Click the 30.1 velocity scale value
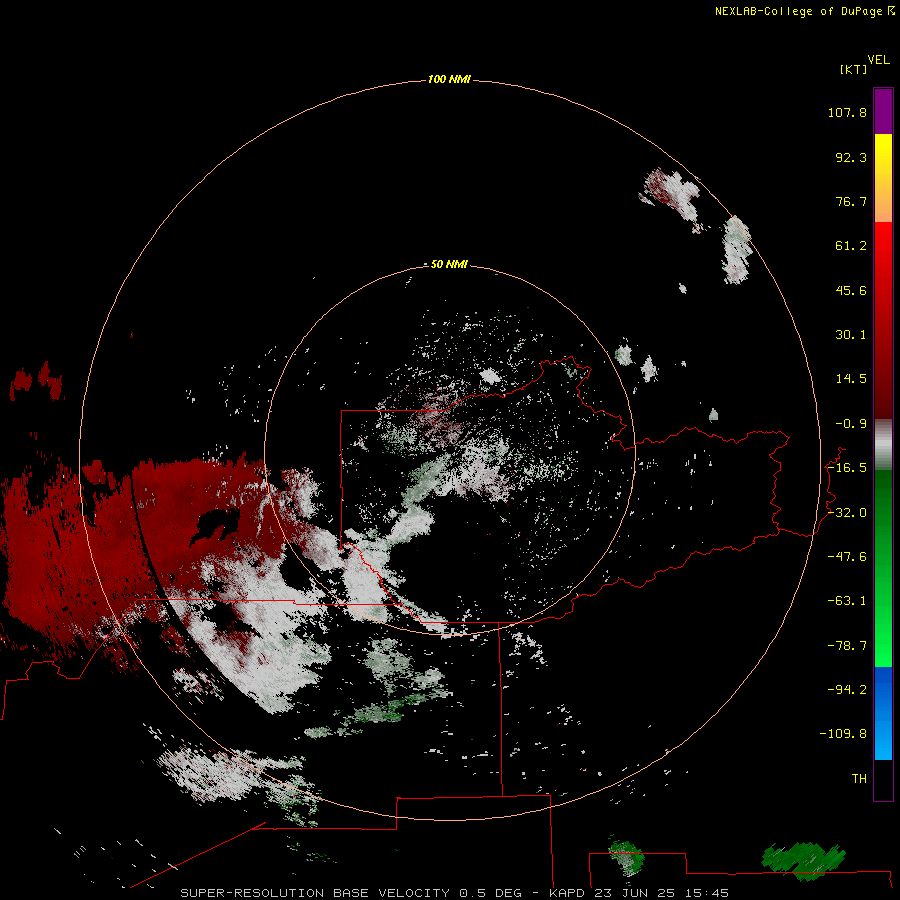 (x=851, y=335)
